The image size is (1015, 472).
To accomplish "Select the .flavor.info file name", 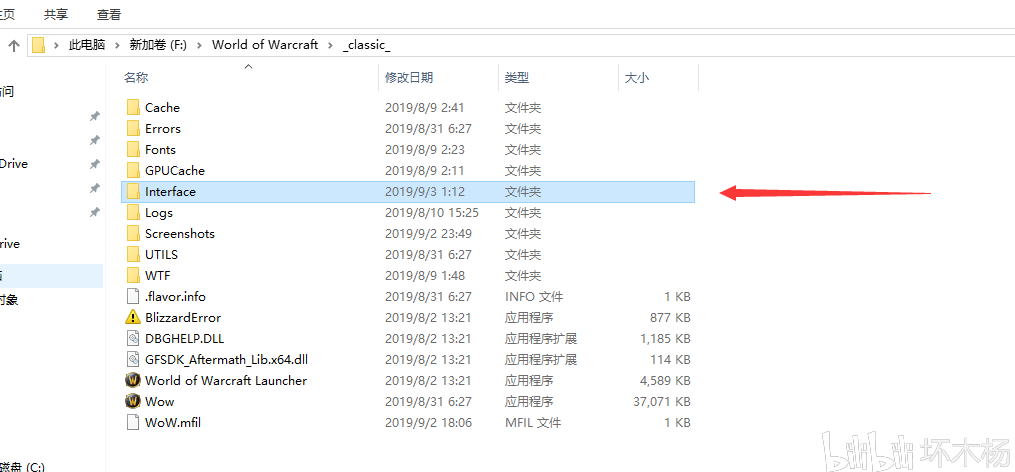I will (x=175, y=297).
